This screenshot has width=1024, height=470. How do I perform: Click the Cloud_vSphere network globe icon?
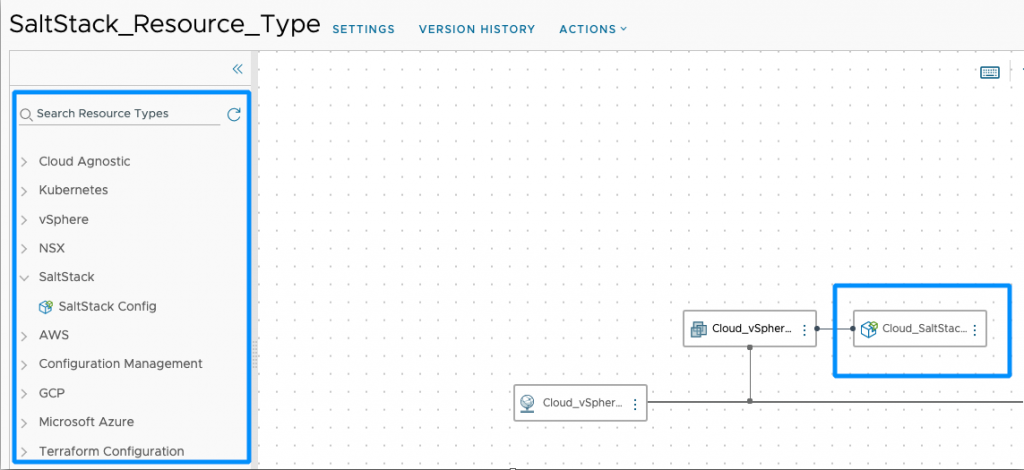point(528,403)
